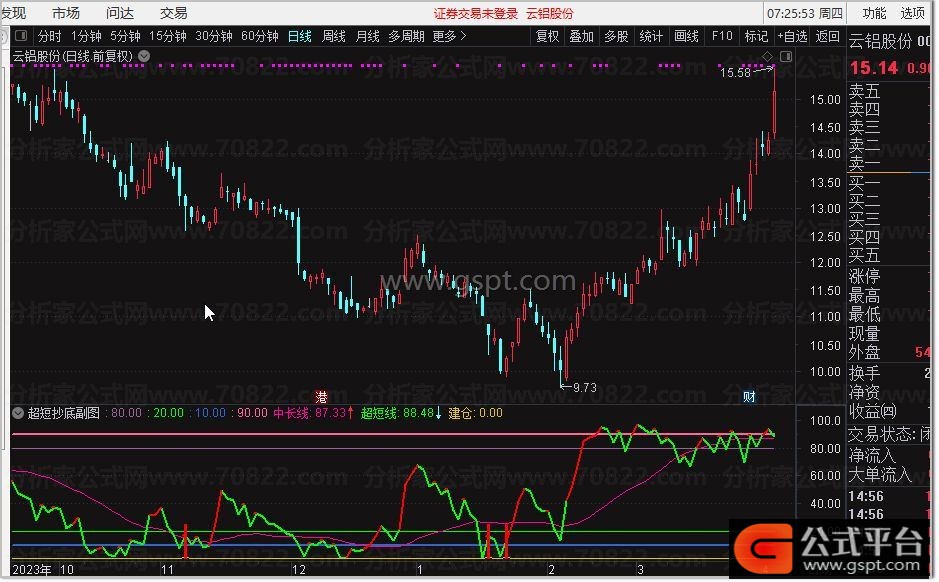Click the 港 marker on the chart
The height and width of the screenshot is (582, 939).
[x=322, y=397]
